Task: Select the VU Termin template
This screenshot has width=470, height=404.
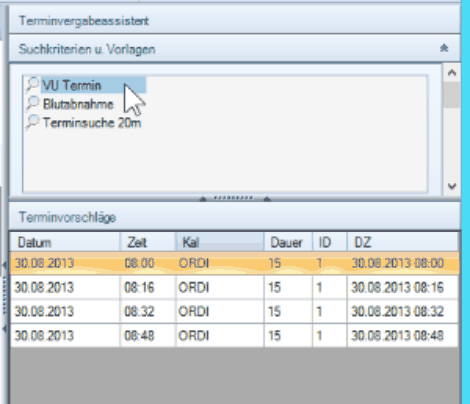Action: click(72, 85)
